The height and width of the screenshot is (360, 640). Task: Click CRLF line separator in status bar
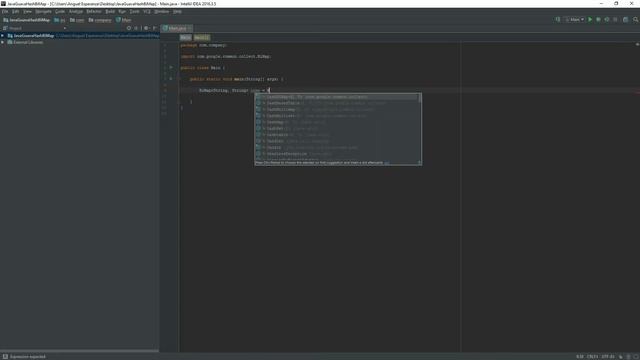coord(592,357)
